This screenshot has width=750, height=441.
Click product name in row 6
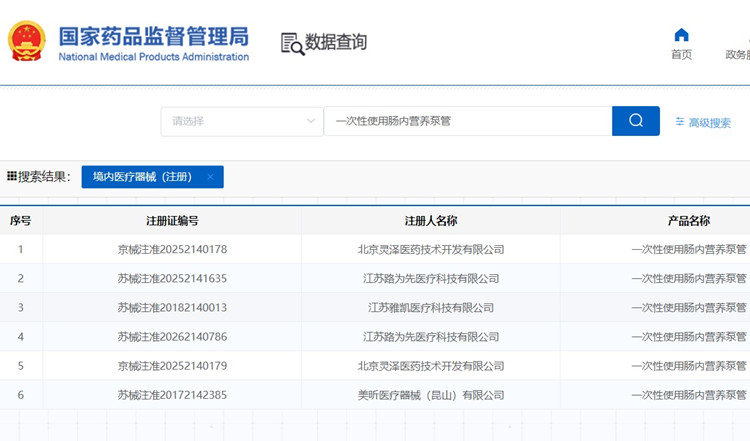(x=689, y=395)
